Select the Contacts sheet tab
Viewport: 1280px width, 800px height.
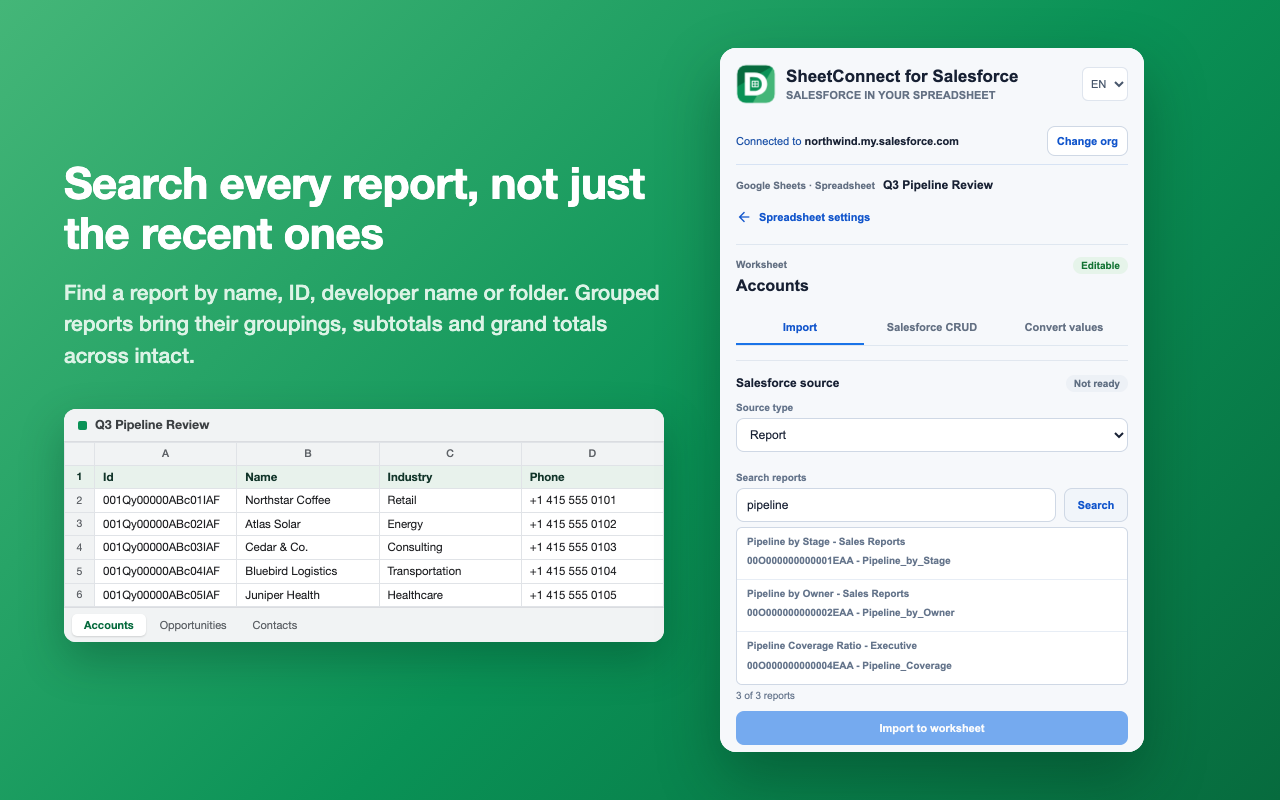tap(275, 625)
